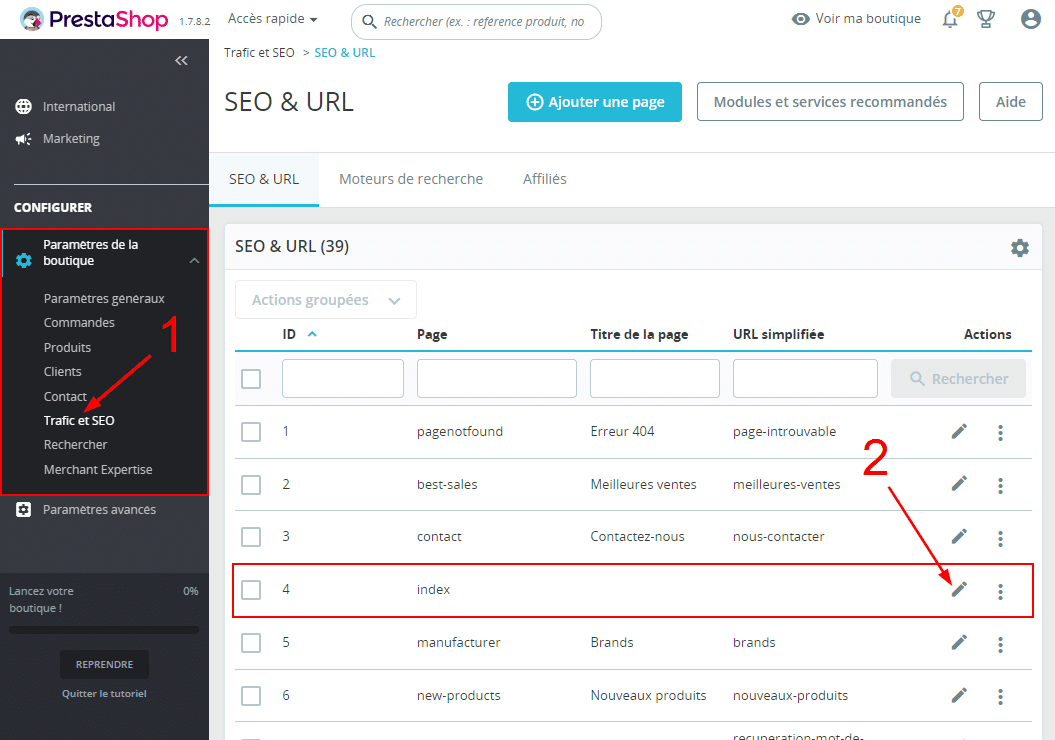
Task: Open the user profile avatar icon
Action: [x=1031, y=19]
